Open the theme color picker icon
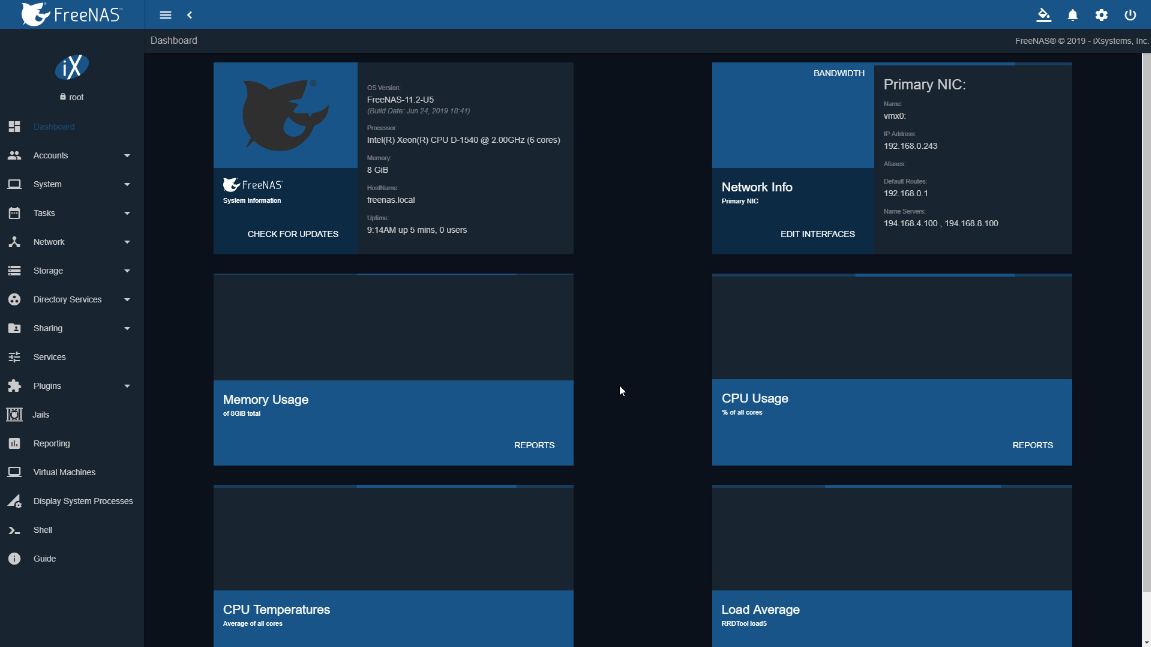 (x=1043, y=15)
